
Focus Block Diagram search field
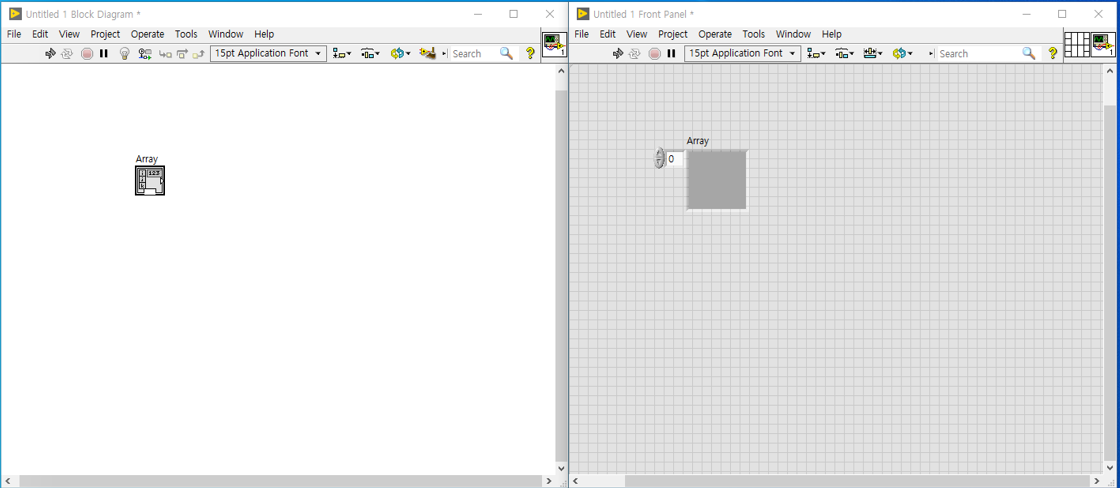pyautogui.click(x=474, y=54)
